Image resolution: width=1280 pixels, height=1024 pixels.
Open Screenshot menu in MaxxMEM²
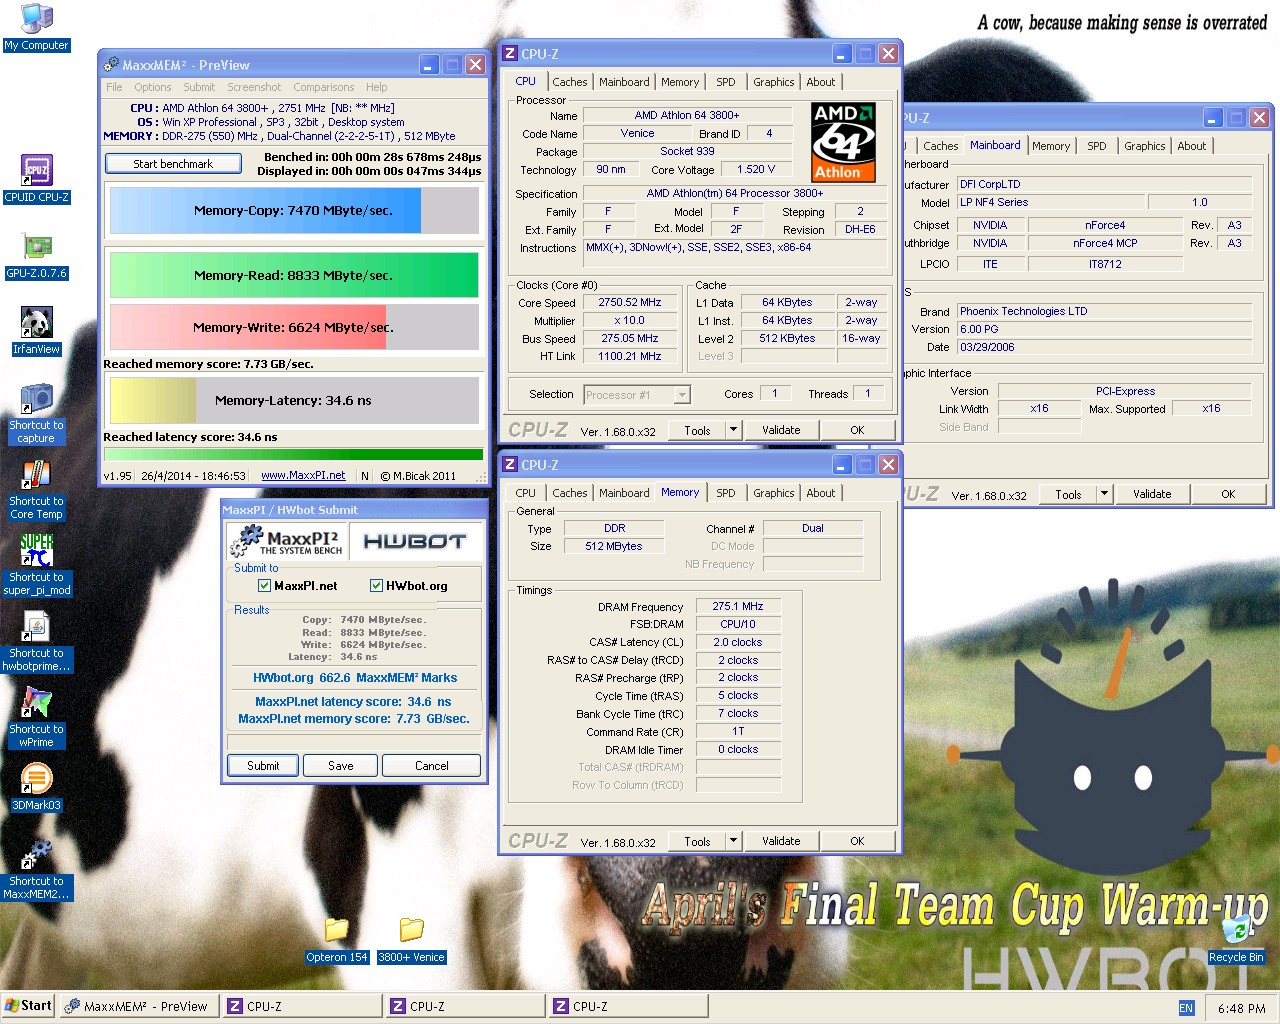point(254,87)
